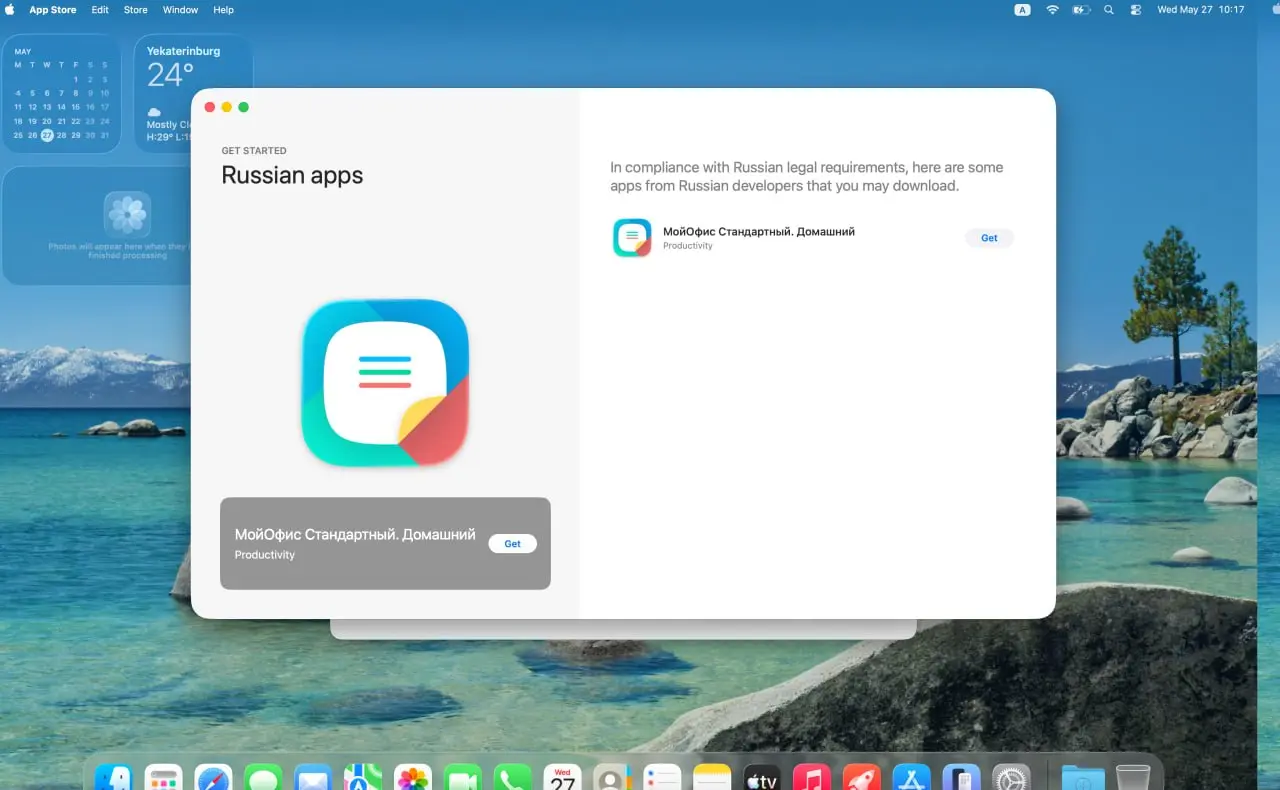Select the app title in the gray card
The image size is (1280, 790).
[x=355, y=535]
